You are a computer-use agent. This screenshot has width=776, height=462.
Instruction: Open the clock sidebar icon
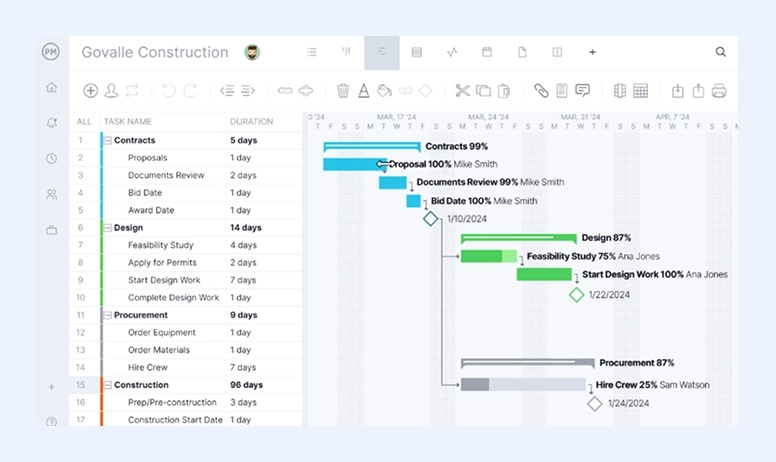51,158
